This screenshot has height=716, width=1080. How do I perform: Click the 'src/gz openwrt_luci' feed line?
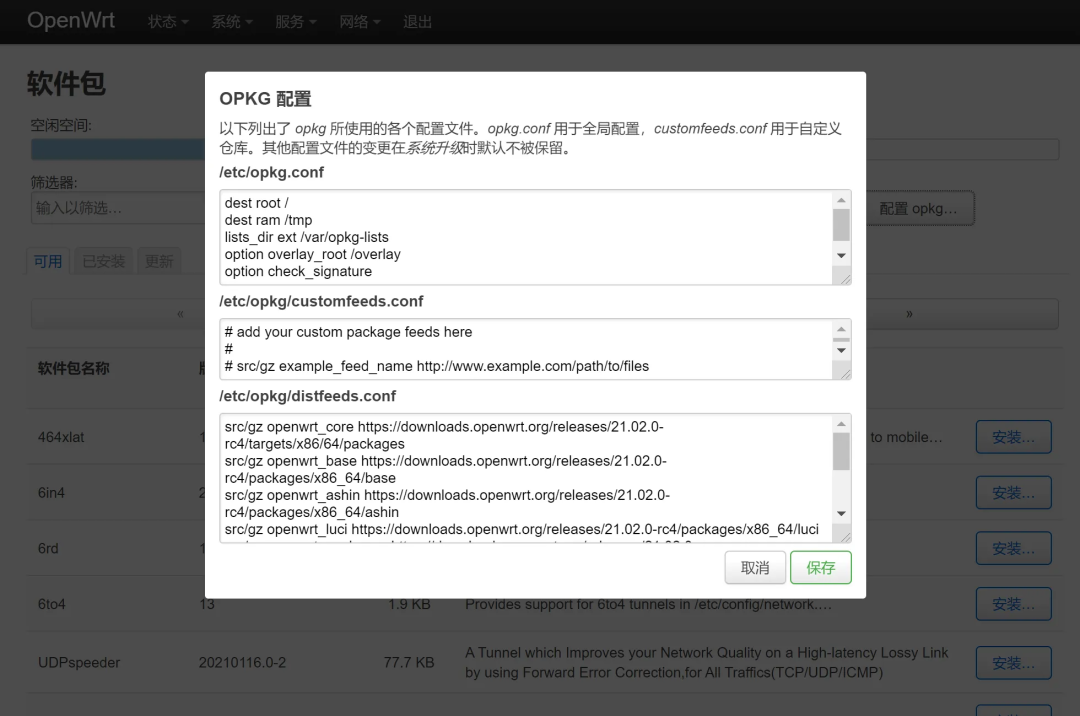521,529
